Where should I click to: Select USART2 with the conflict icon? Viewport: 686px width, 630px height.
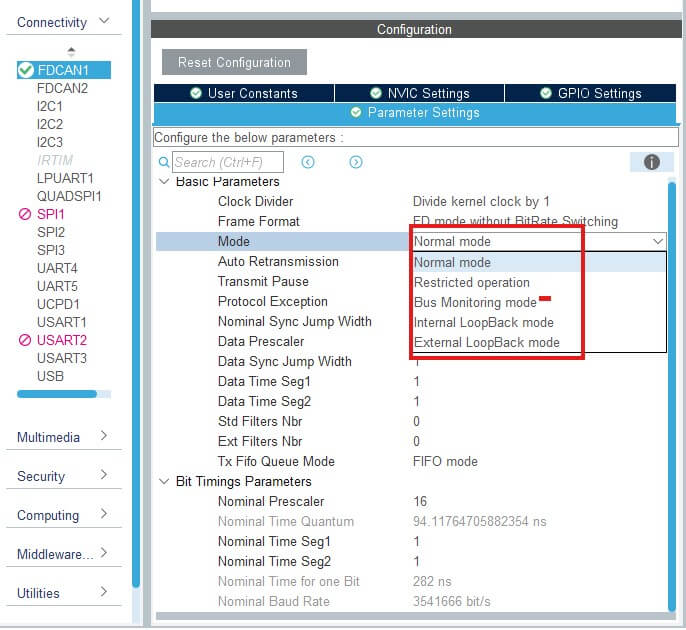(61, 340)
